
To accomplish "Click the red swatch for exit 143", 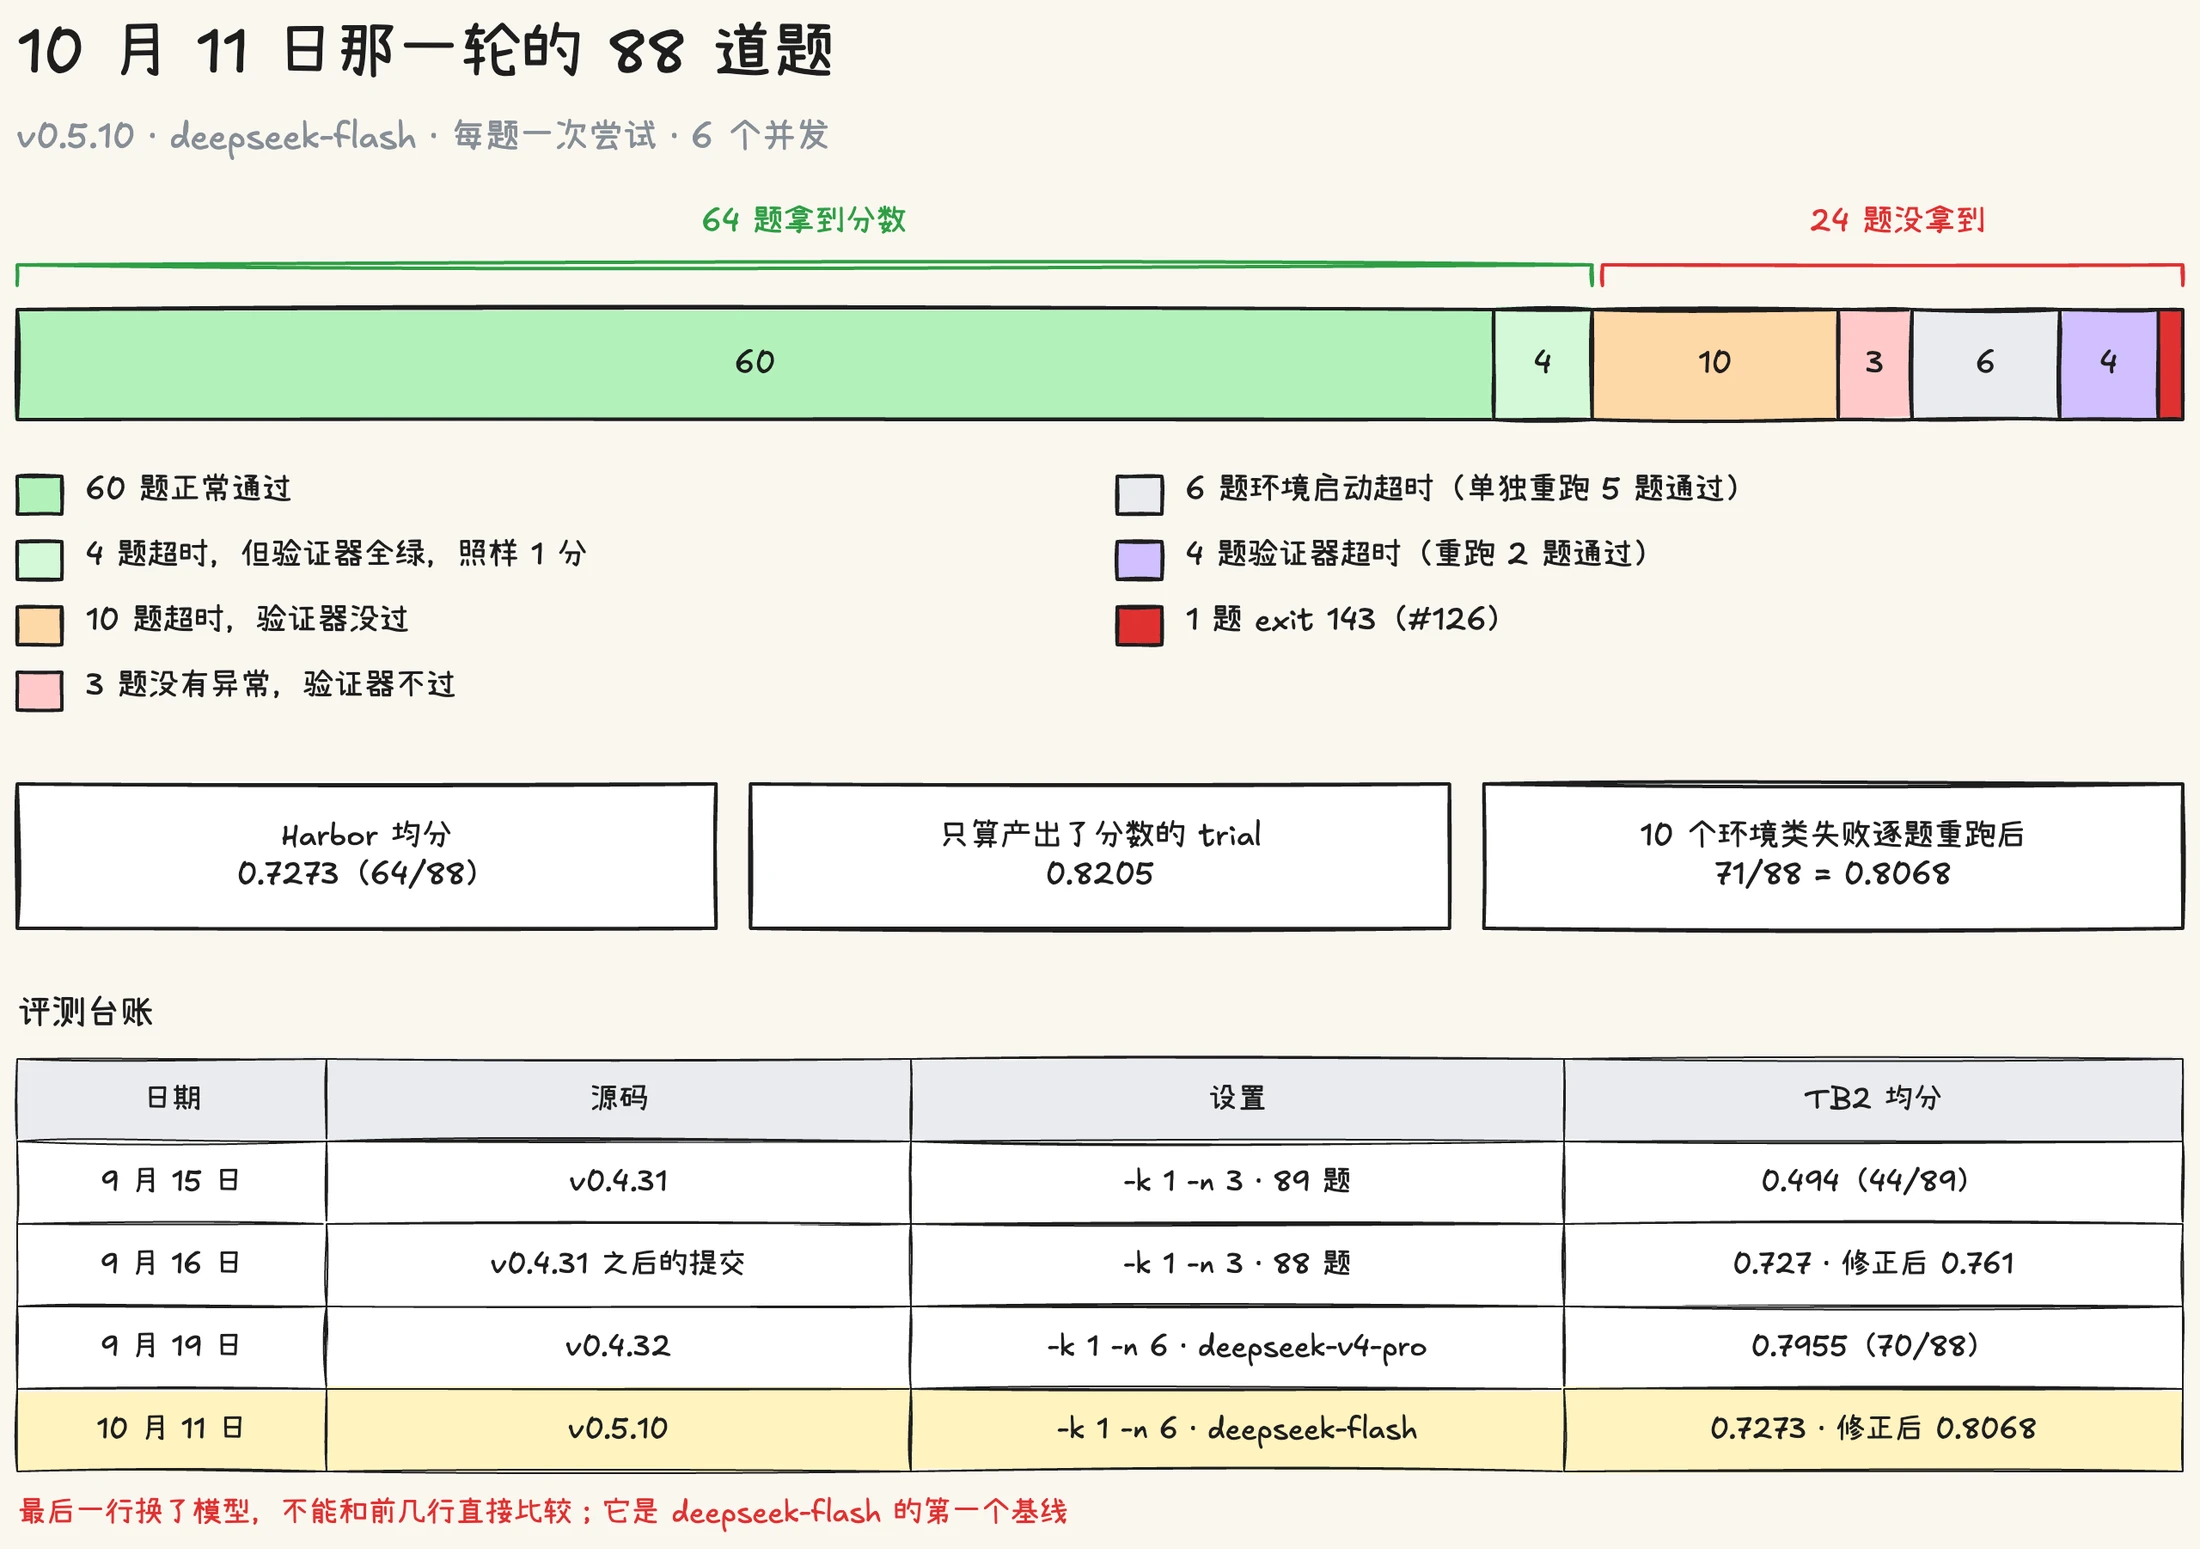I will point(1139,625).
